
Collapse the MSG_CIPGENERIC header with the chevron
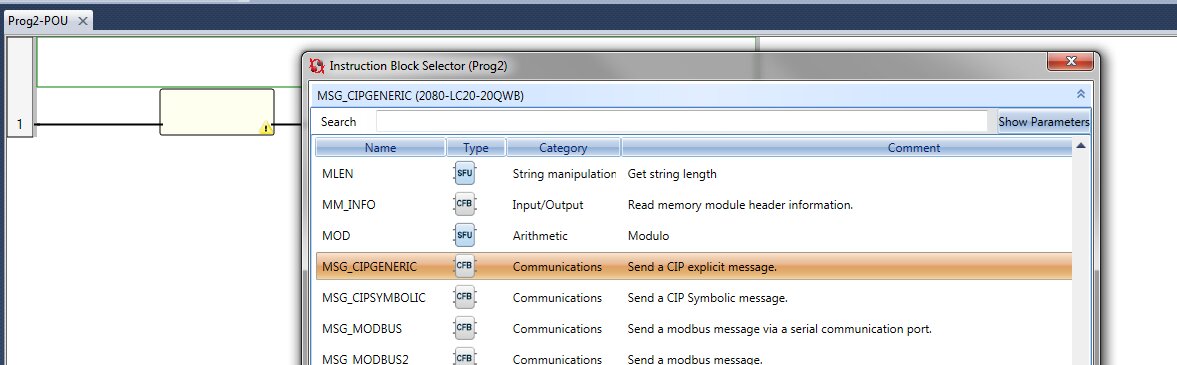[x=1081, y=95]
